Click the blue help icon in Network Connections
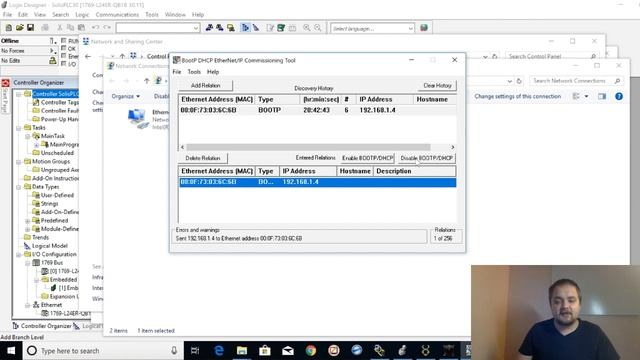 (619, 97)
